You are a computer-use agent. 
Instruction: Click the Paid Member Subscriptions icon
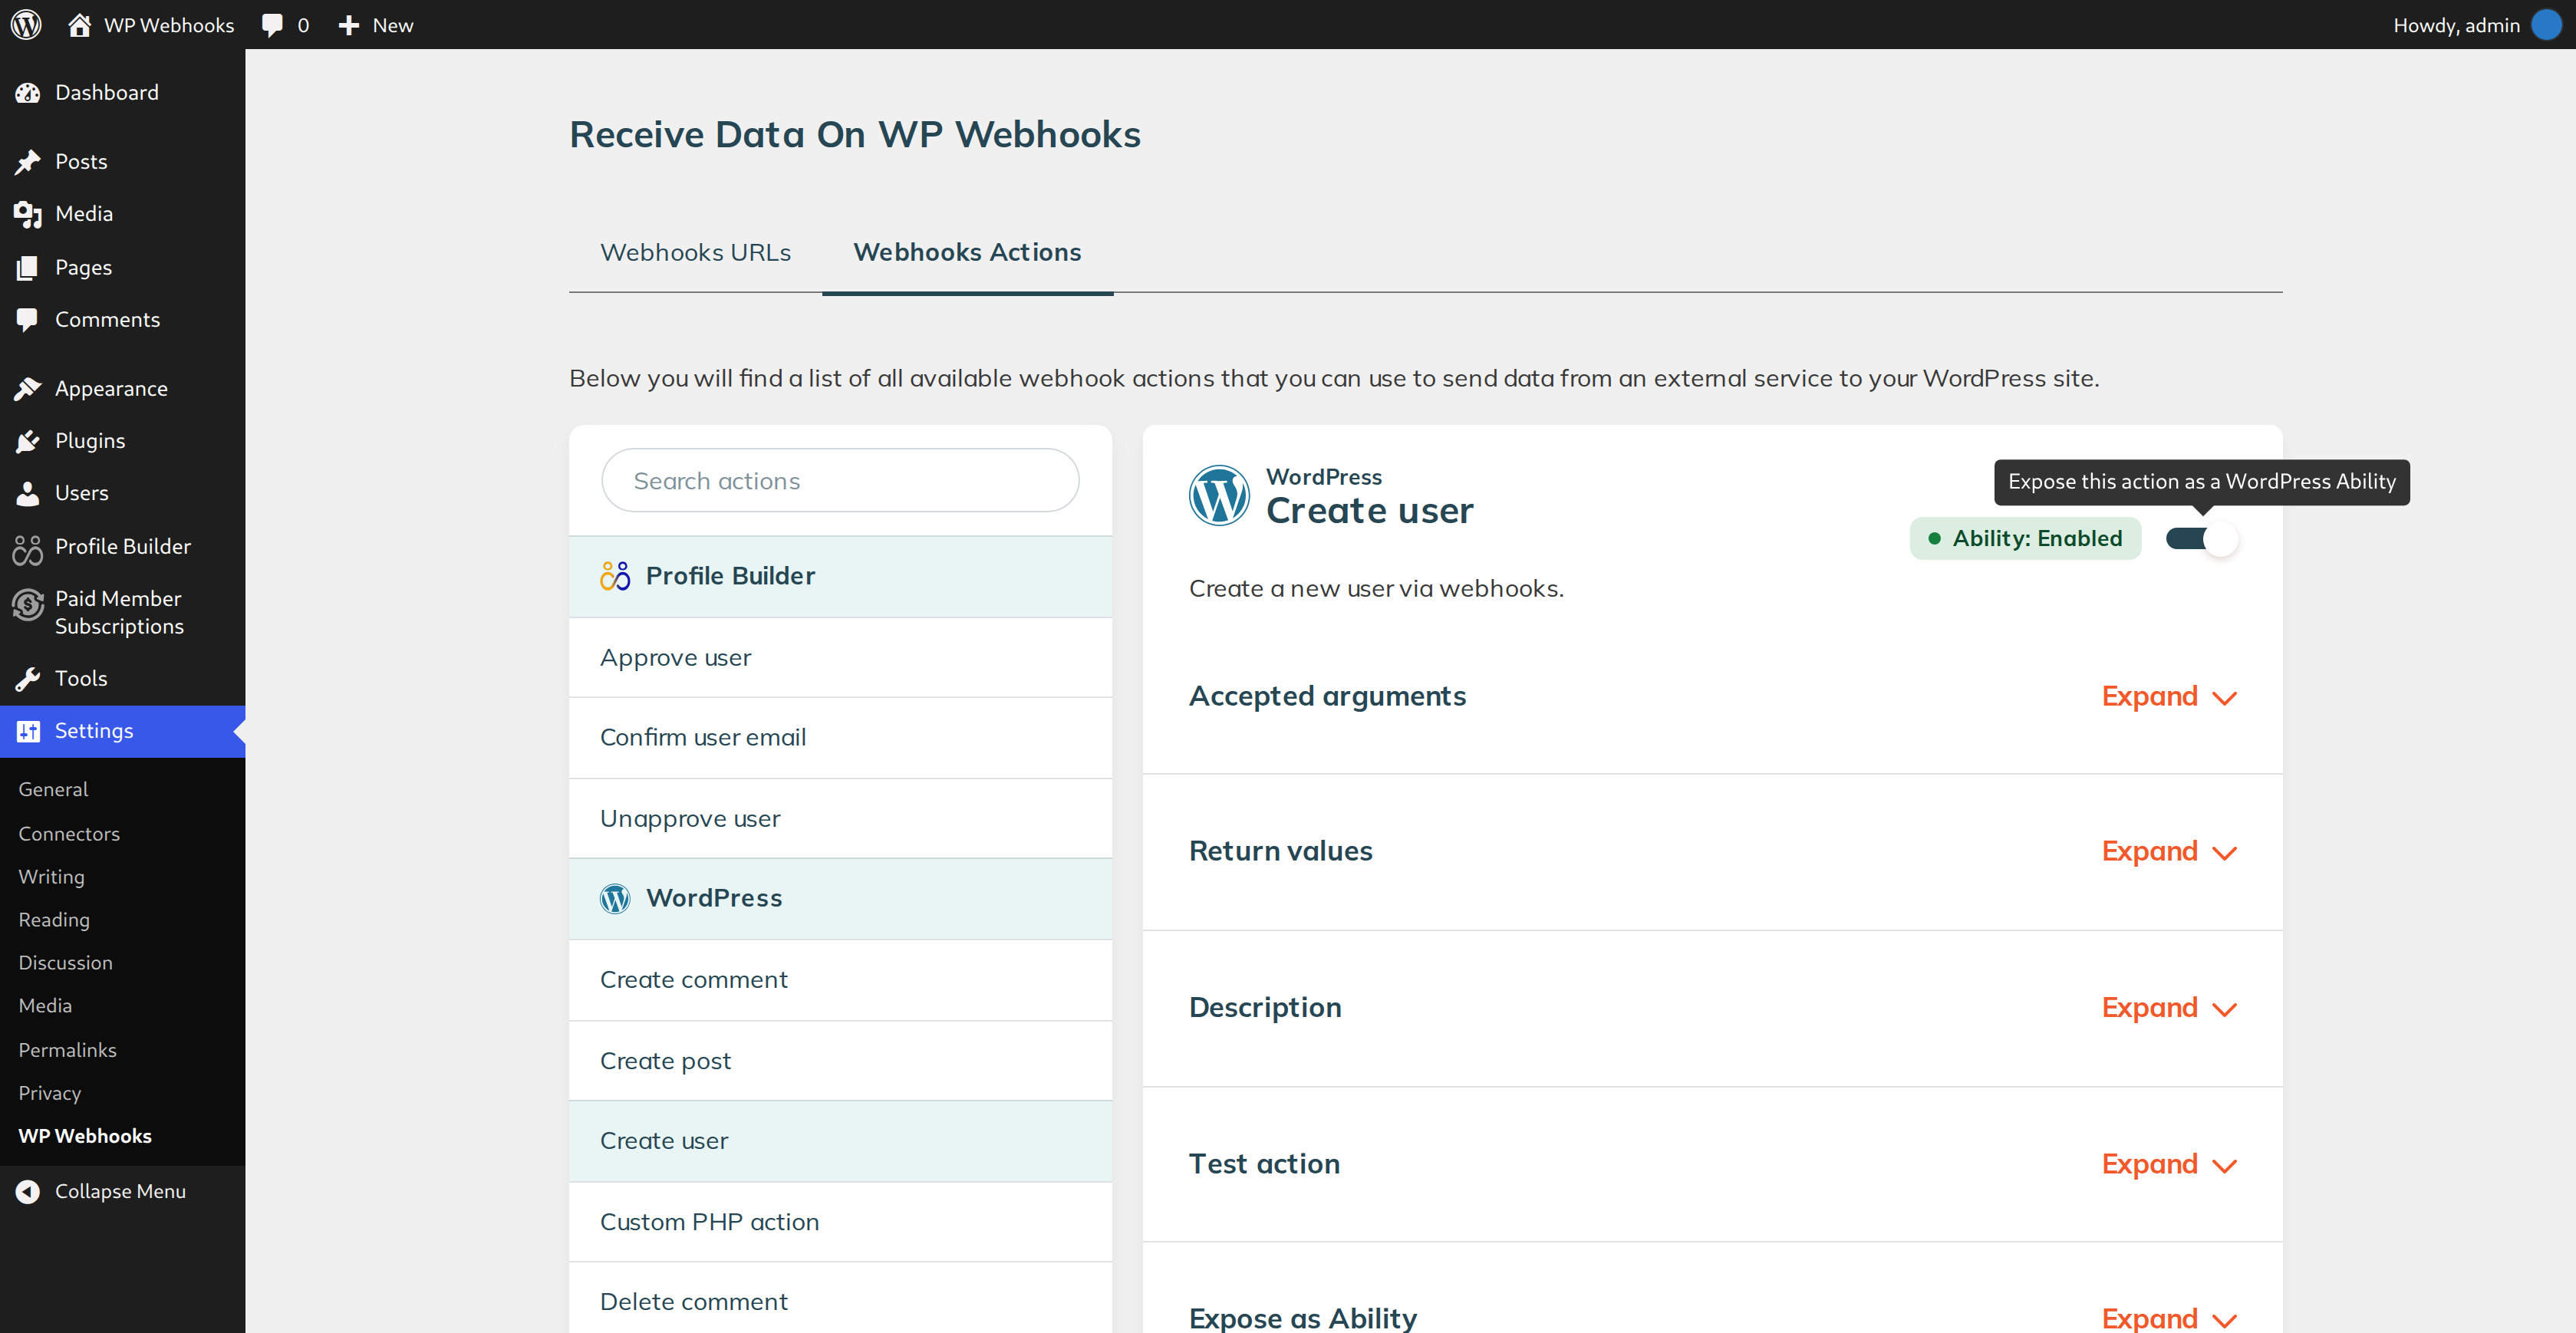click(x=28, y=604)
